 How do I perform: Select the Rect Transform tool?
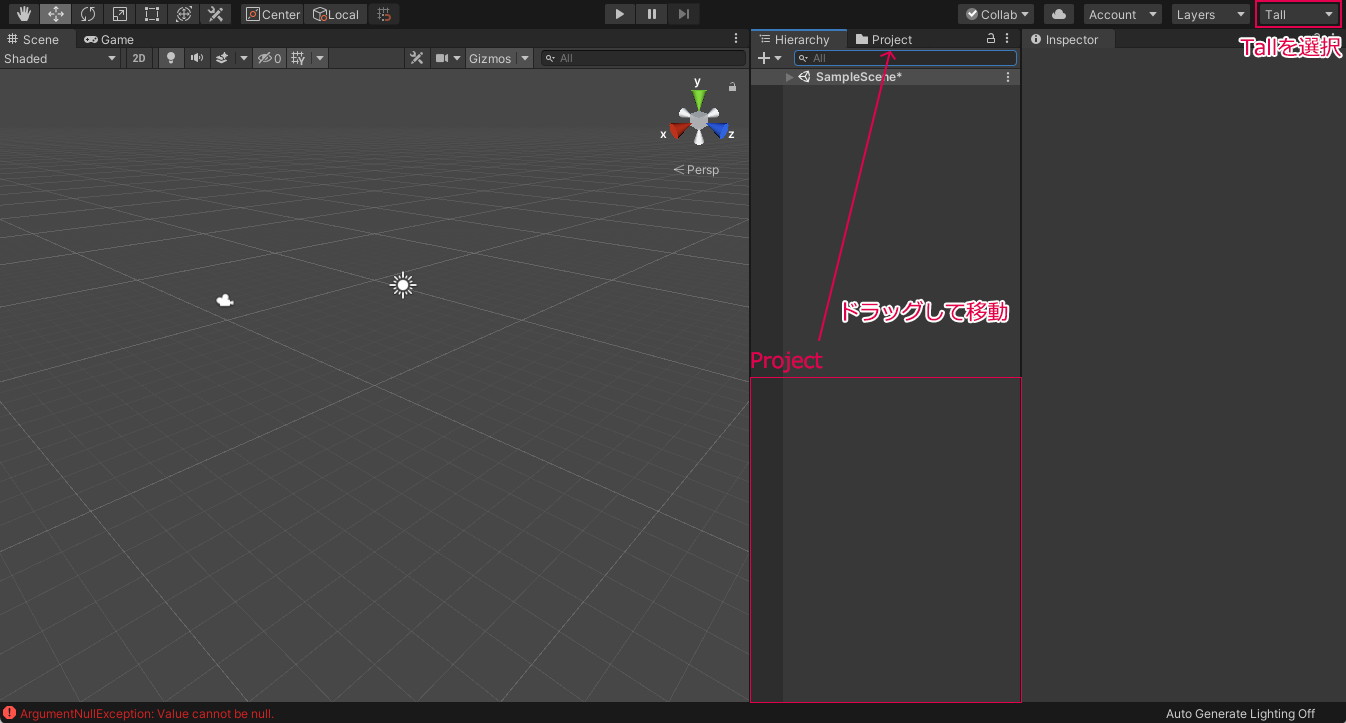(151, 14)
